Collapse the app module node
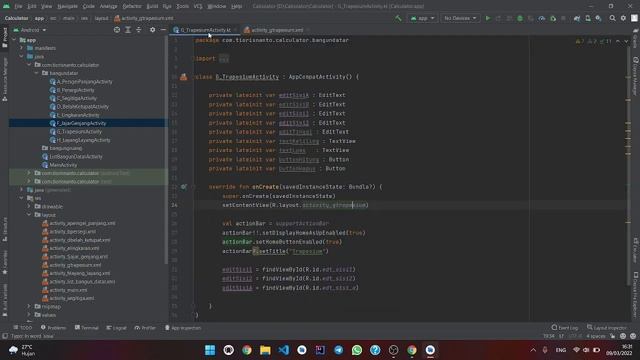The width and height of the screenshot is (640, 360). click(14, 40)
